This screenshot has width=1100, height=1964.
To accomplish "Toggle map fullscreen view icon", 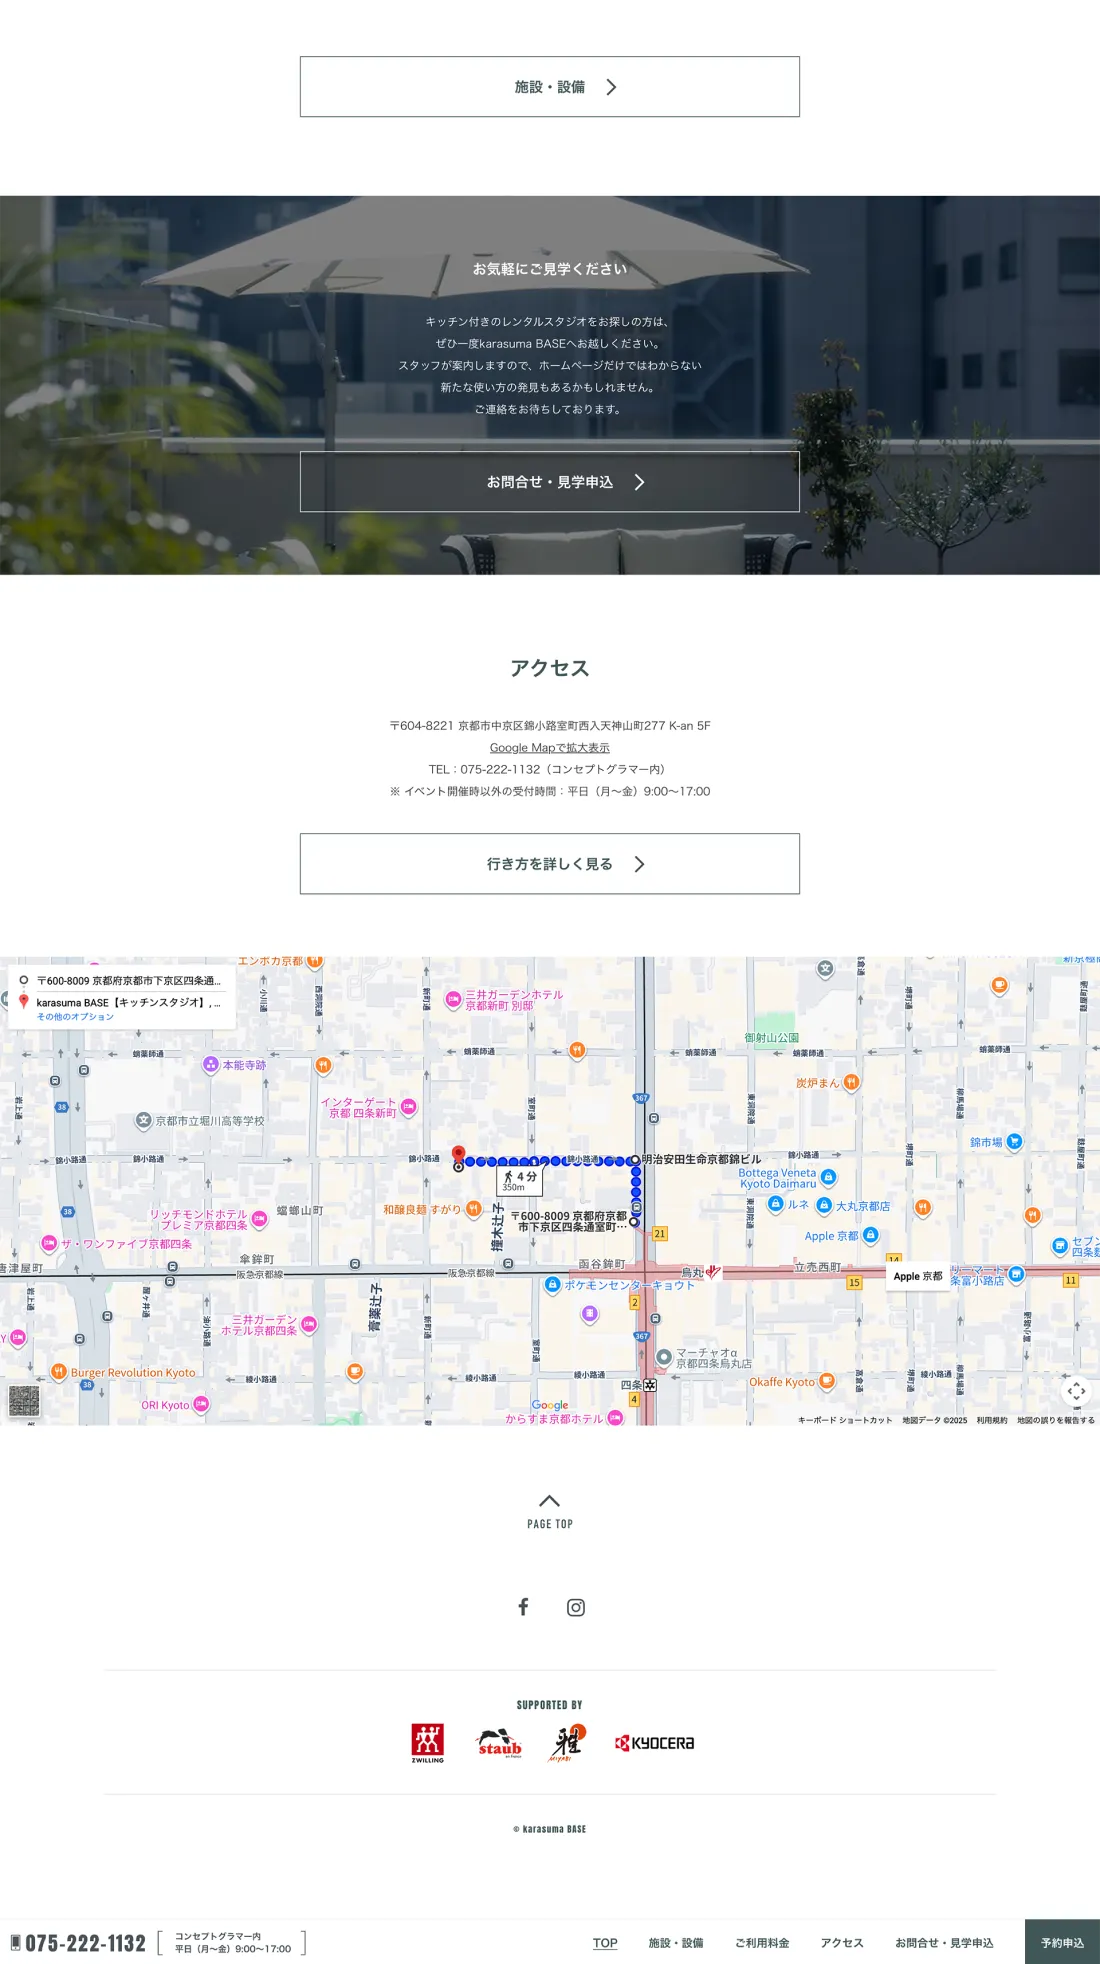I will 1077,1391.
